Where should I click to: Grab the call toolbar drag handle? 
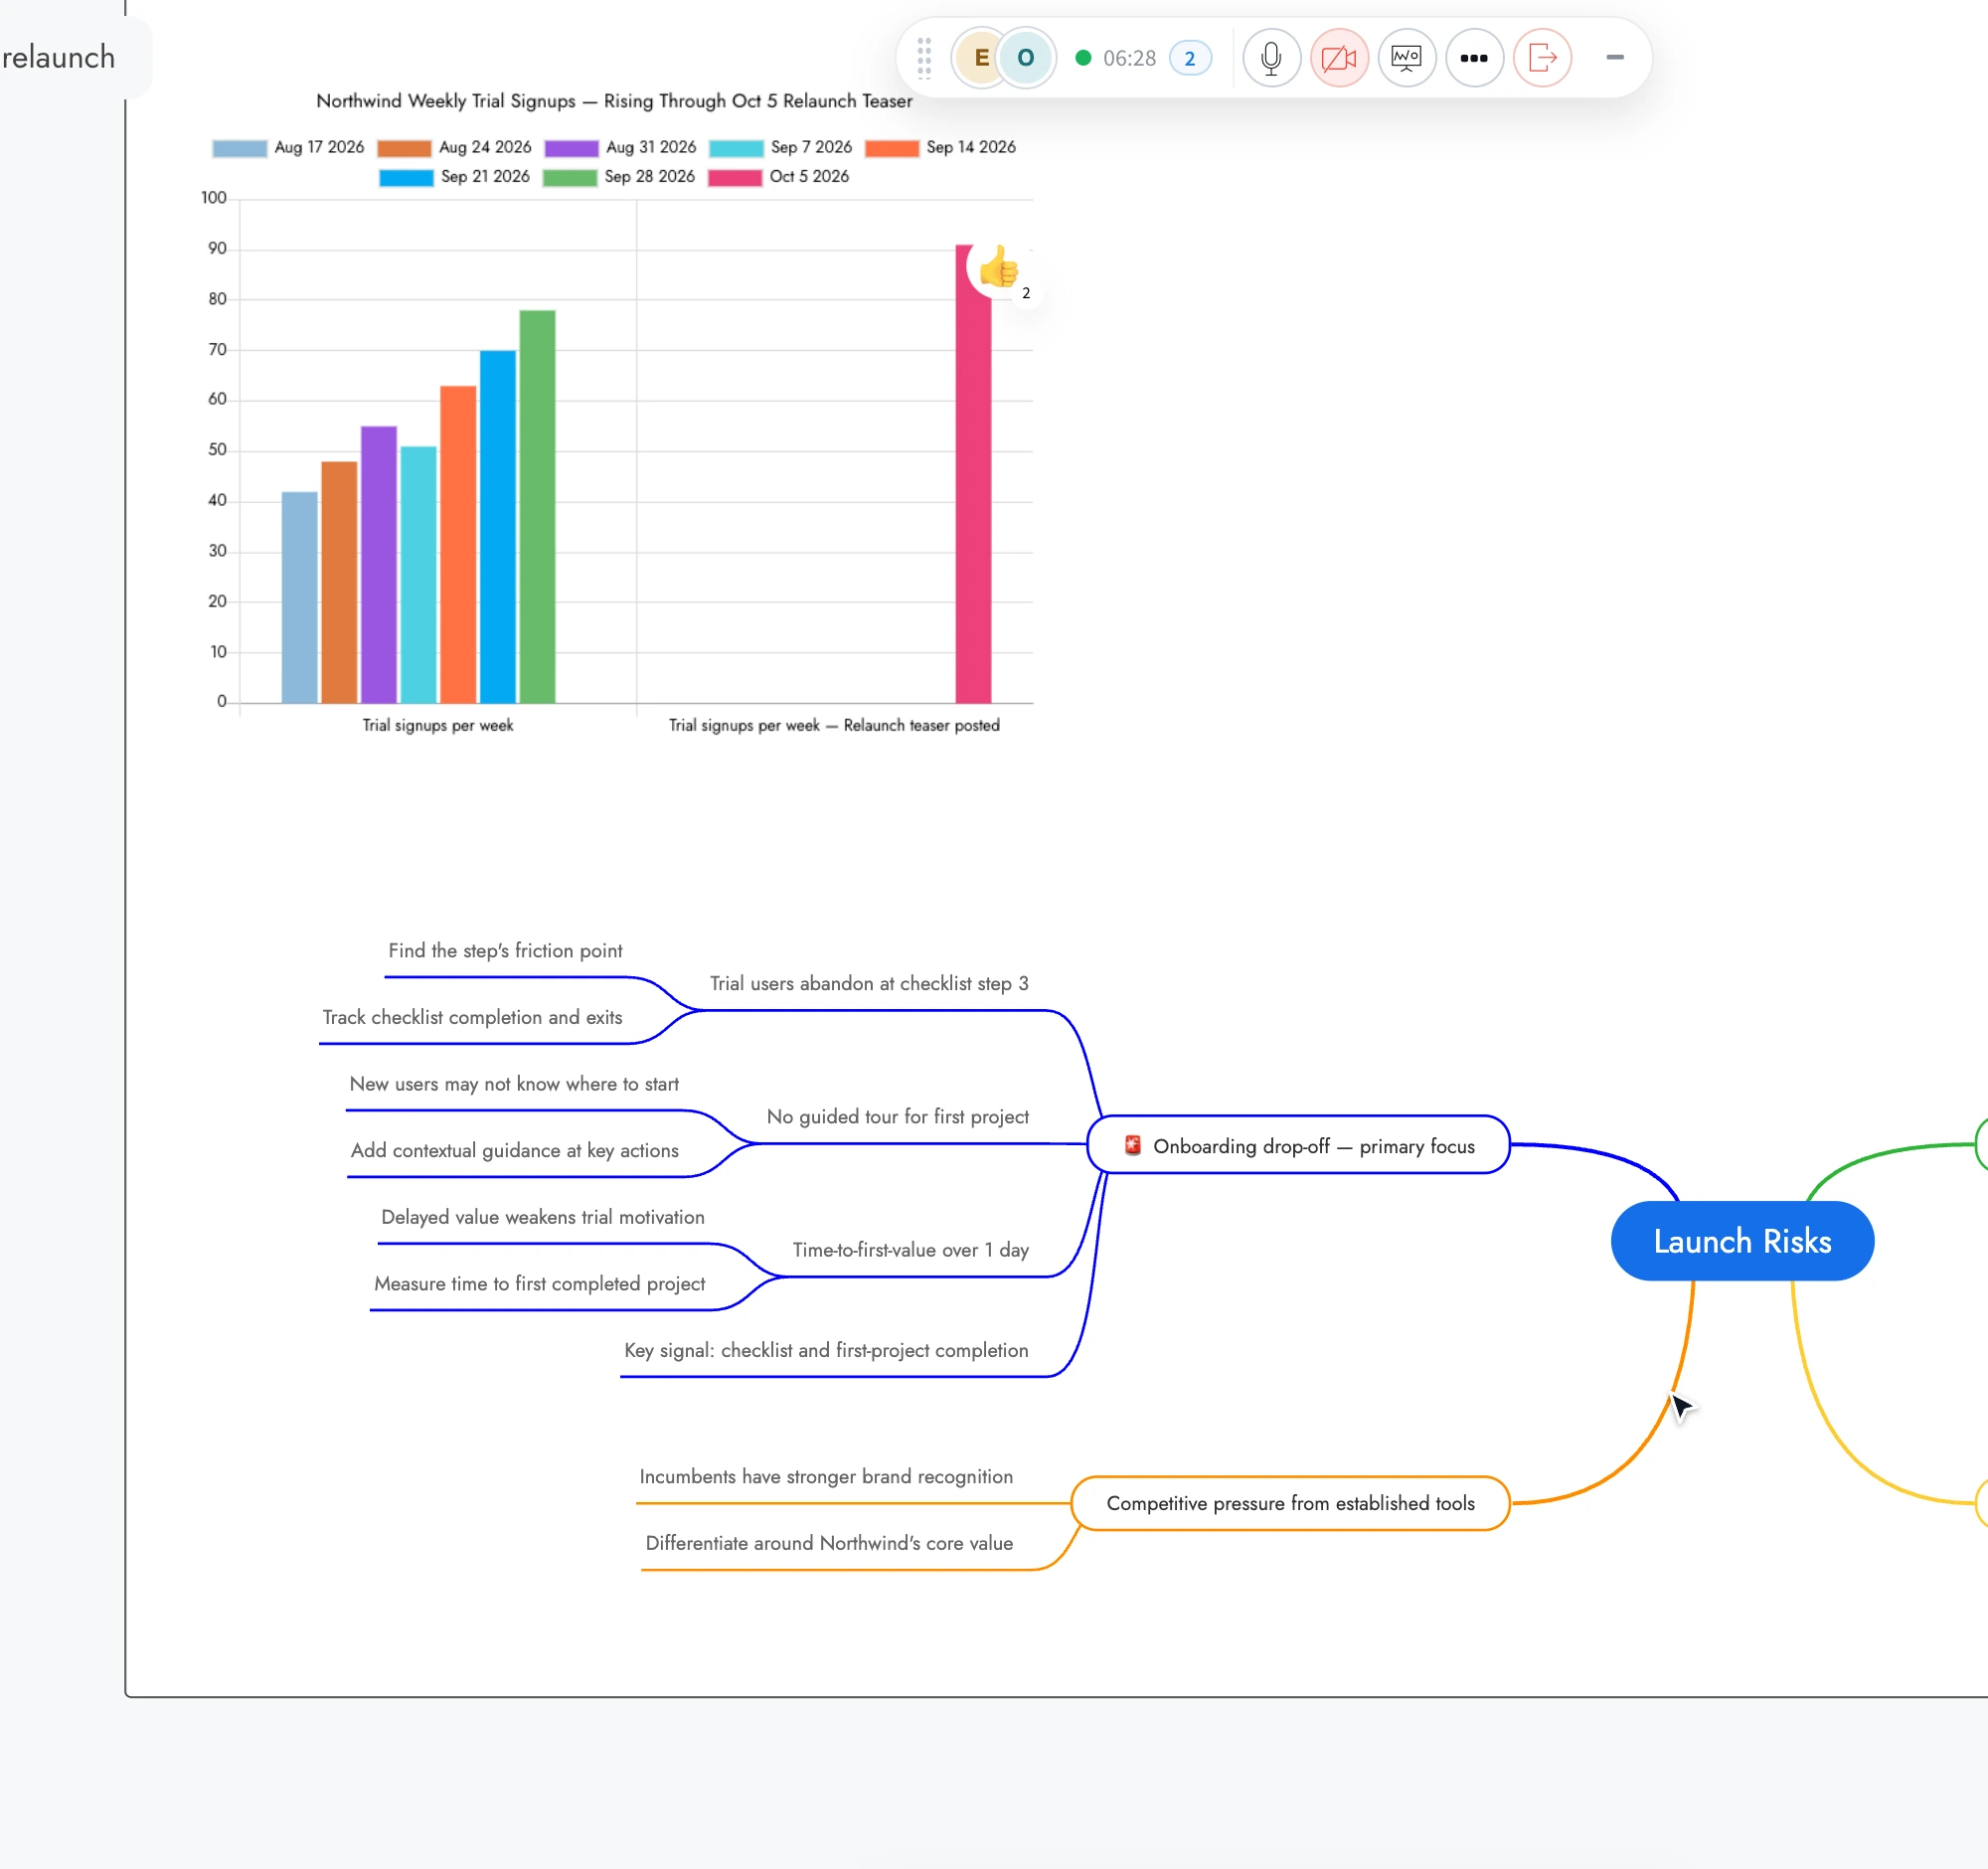point(924,58)
